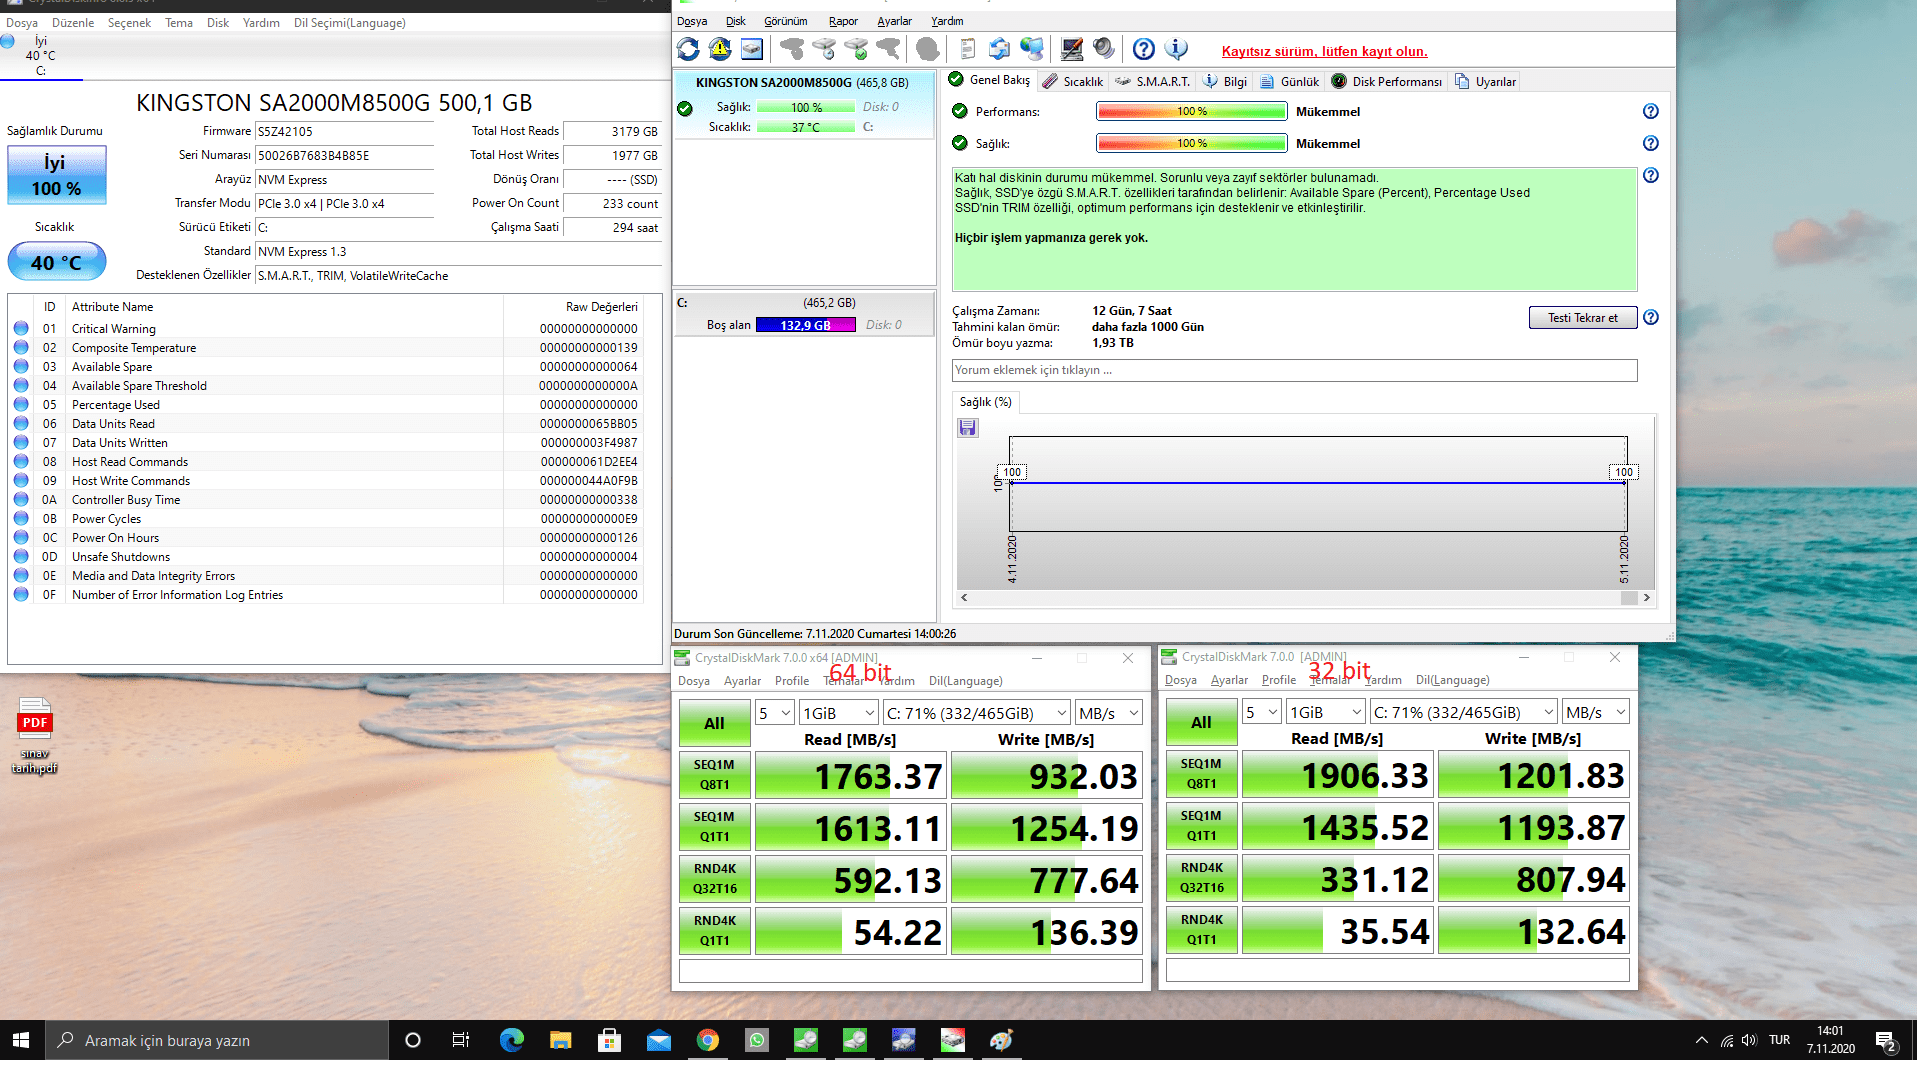The width and height of the screenshot is (1920, 1080).
Task: Click the refresh icon in Hard Disk Sentinel toolbar
Action: click(688, 49)
